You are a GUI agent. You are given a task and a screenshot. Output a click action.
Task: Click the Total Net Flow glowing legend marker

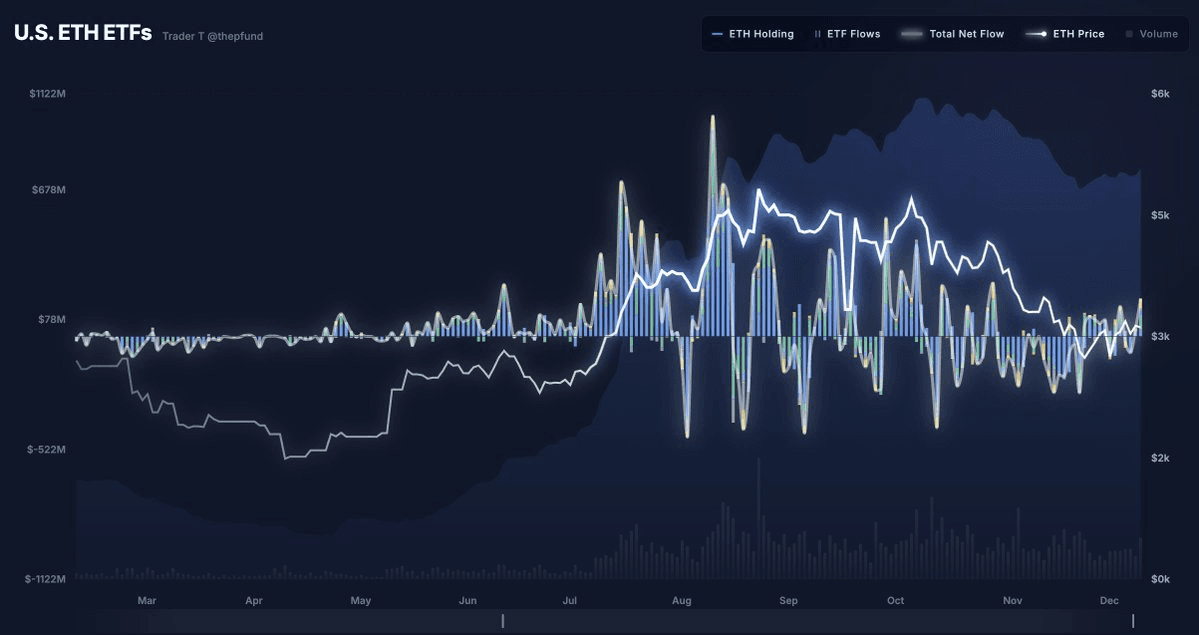click(911, 34)
